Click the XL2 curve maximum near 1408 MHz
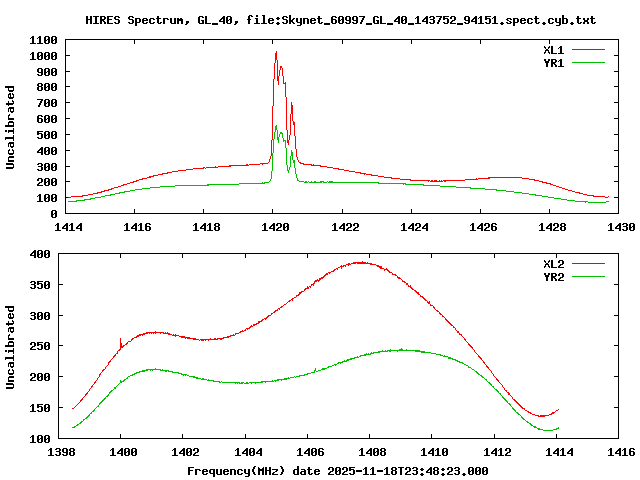The height and width of the screenshot is (480, 640). pyautogui.click(x=360, y=263)
